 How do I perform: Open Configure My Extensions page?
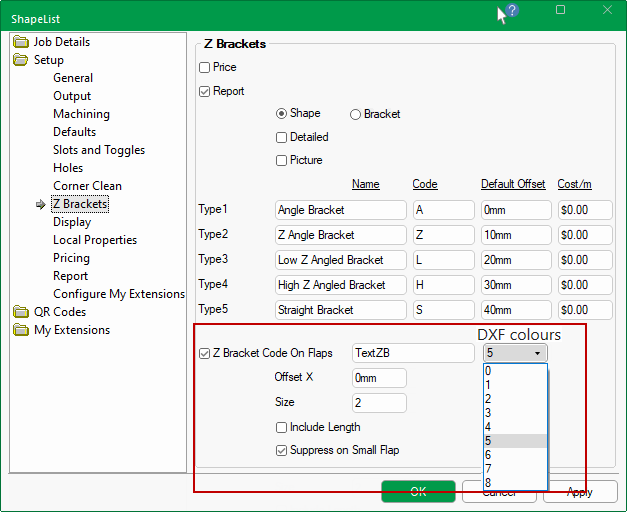(x=119, y=294)
